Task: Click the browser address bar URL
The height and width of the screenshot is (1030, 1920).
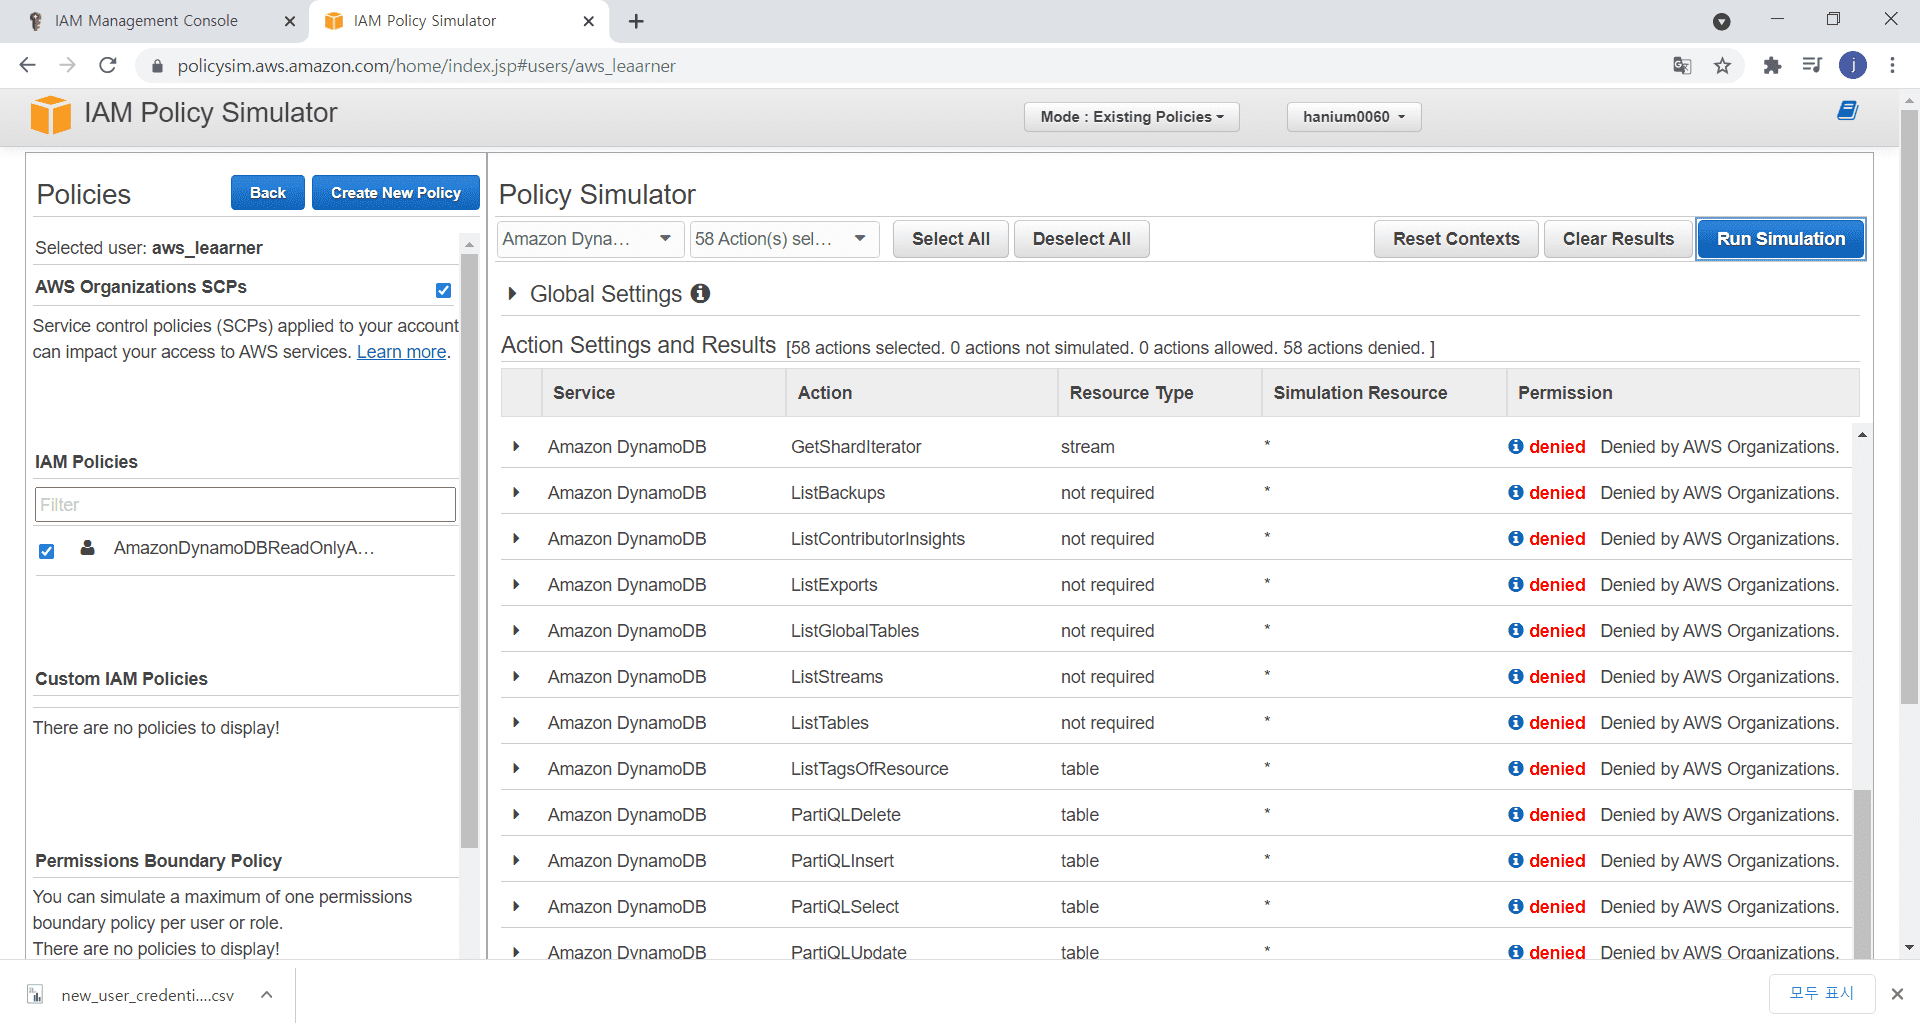Action: (x=426, y=66)
